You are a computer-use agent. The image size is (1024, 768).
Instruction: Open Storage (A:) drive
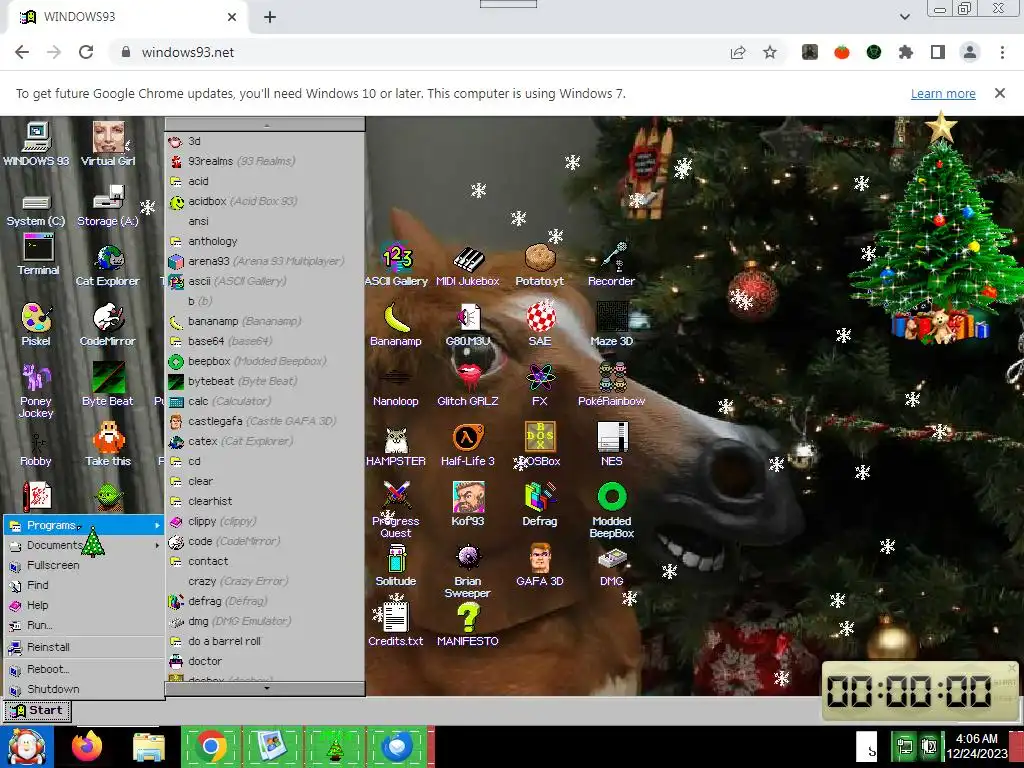108,206
